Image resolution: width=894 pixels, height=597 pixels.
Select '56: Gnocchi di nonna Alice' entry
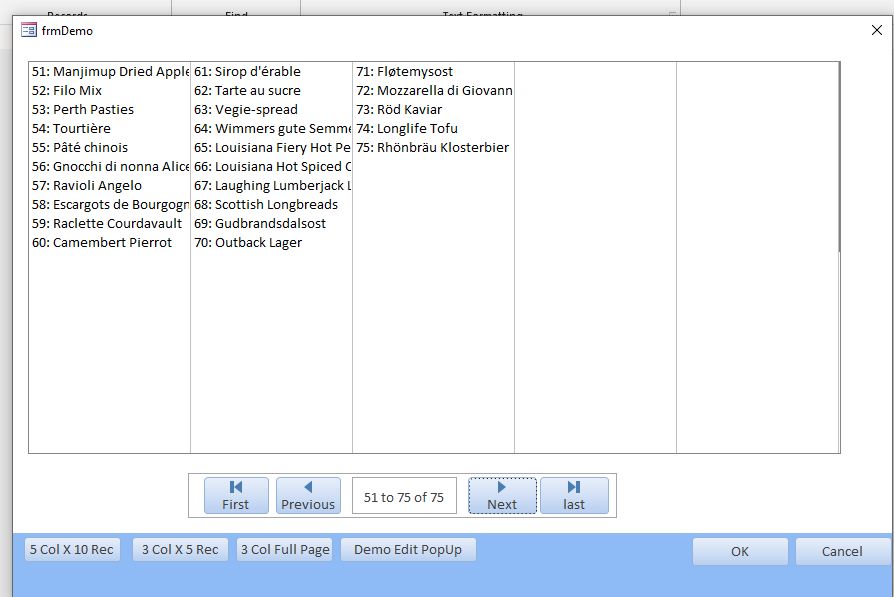tap(109, 166)
